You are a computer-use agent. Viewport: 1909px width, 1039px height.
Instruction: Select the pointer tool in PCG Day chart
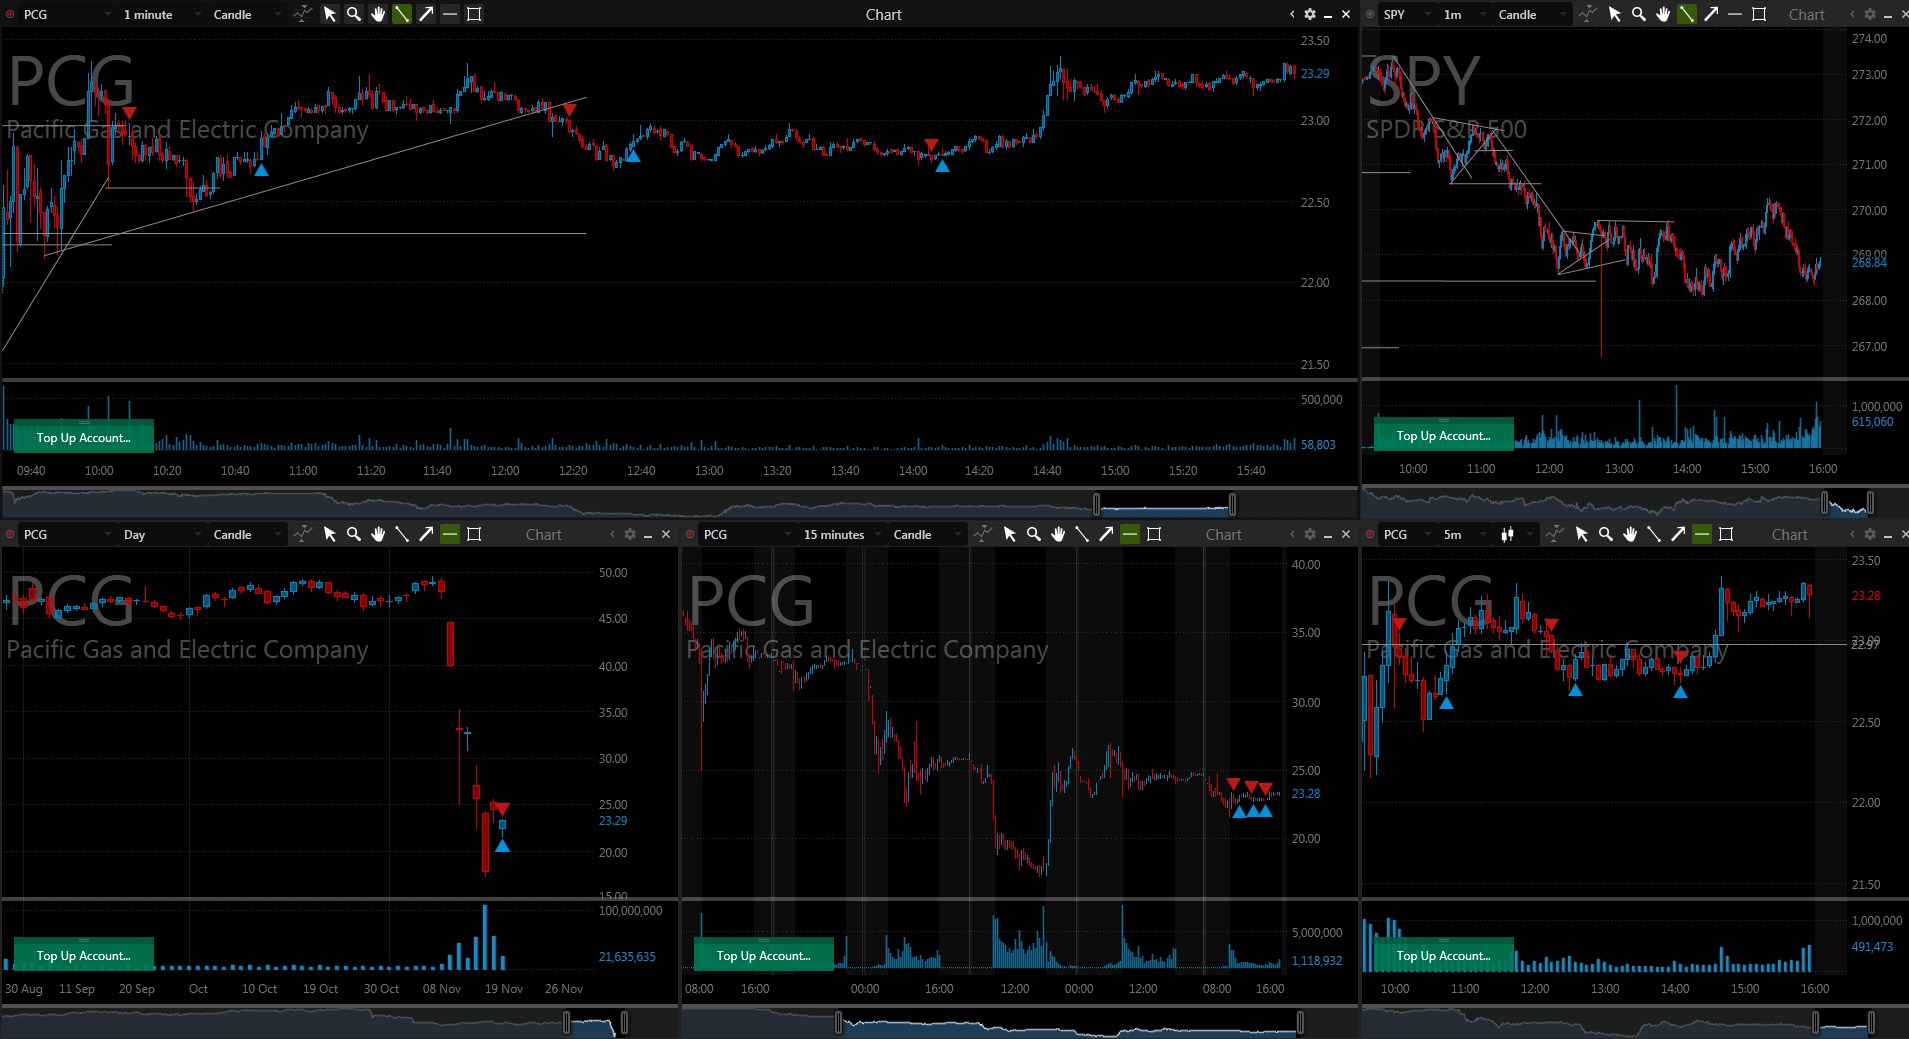point(330,534)
